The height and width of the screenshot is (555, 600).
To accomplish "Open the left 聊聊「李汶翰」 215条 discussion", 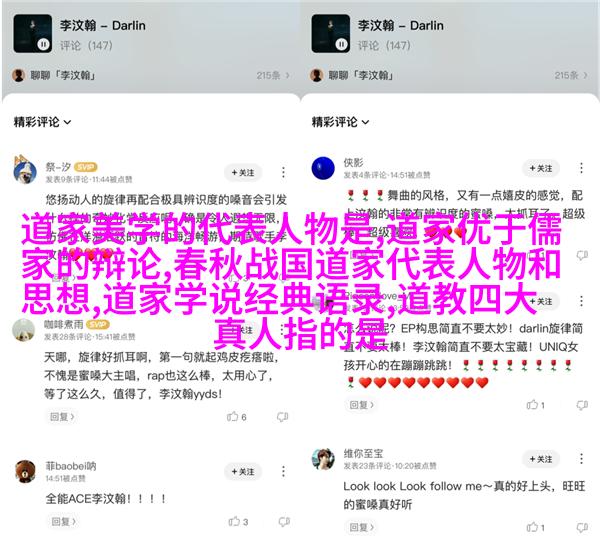I will coord(150,75).
